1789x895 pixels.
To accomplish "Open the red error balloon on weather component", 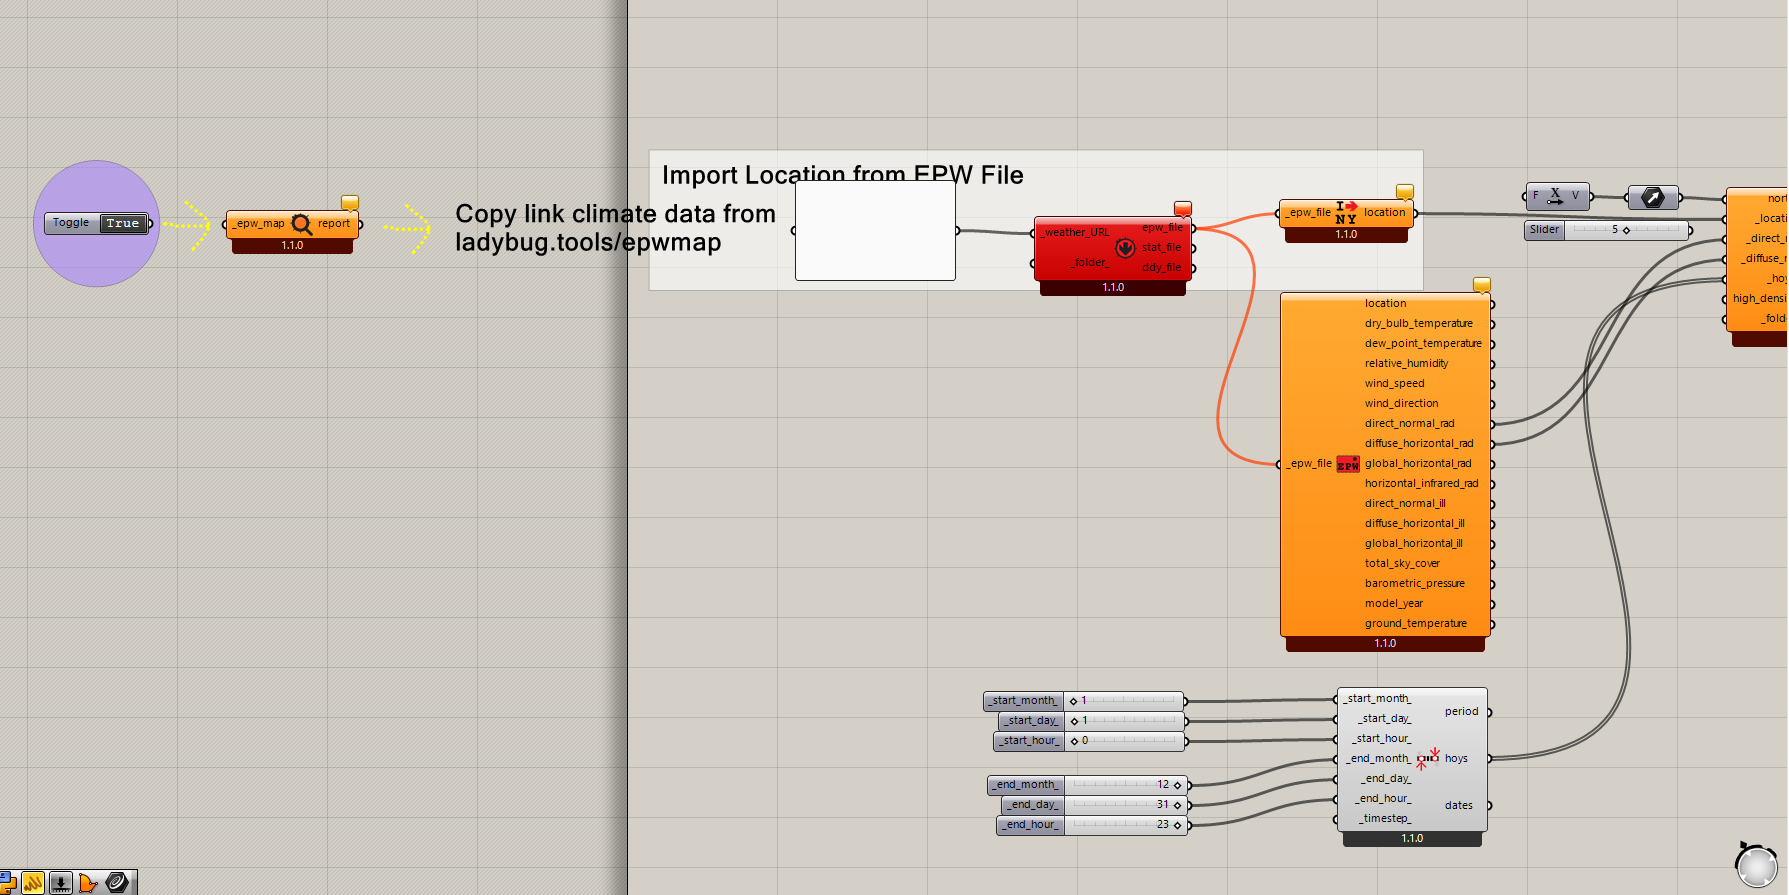I will pos(1183,208).
